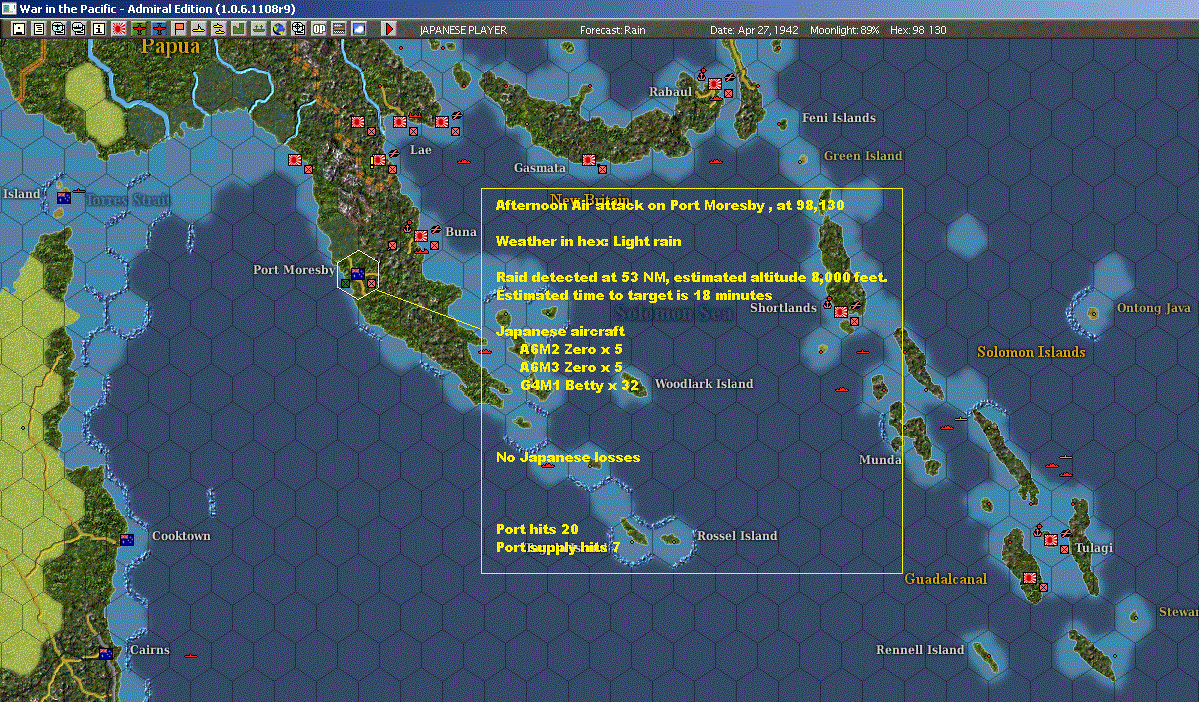Image resolution: width=1199 pixels, height=702 pixels.
Task: Click the globe toolbar icon
Action: coord(278,29)
